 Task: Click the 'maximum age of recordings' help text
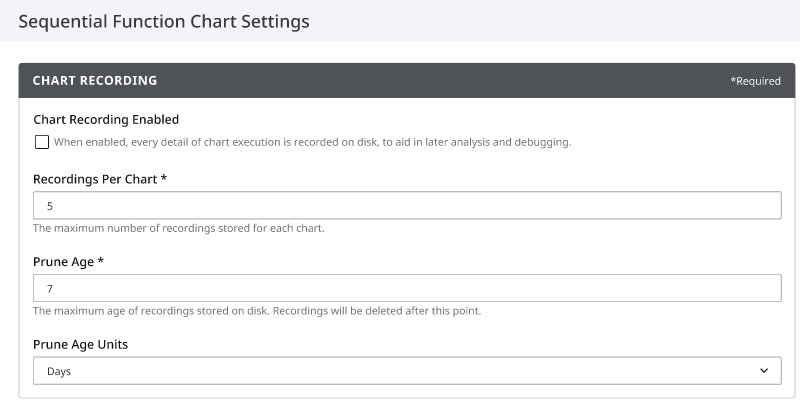point(257,311)
